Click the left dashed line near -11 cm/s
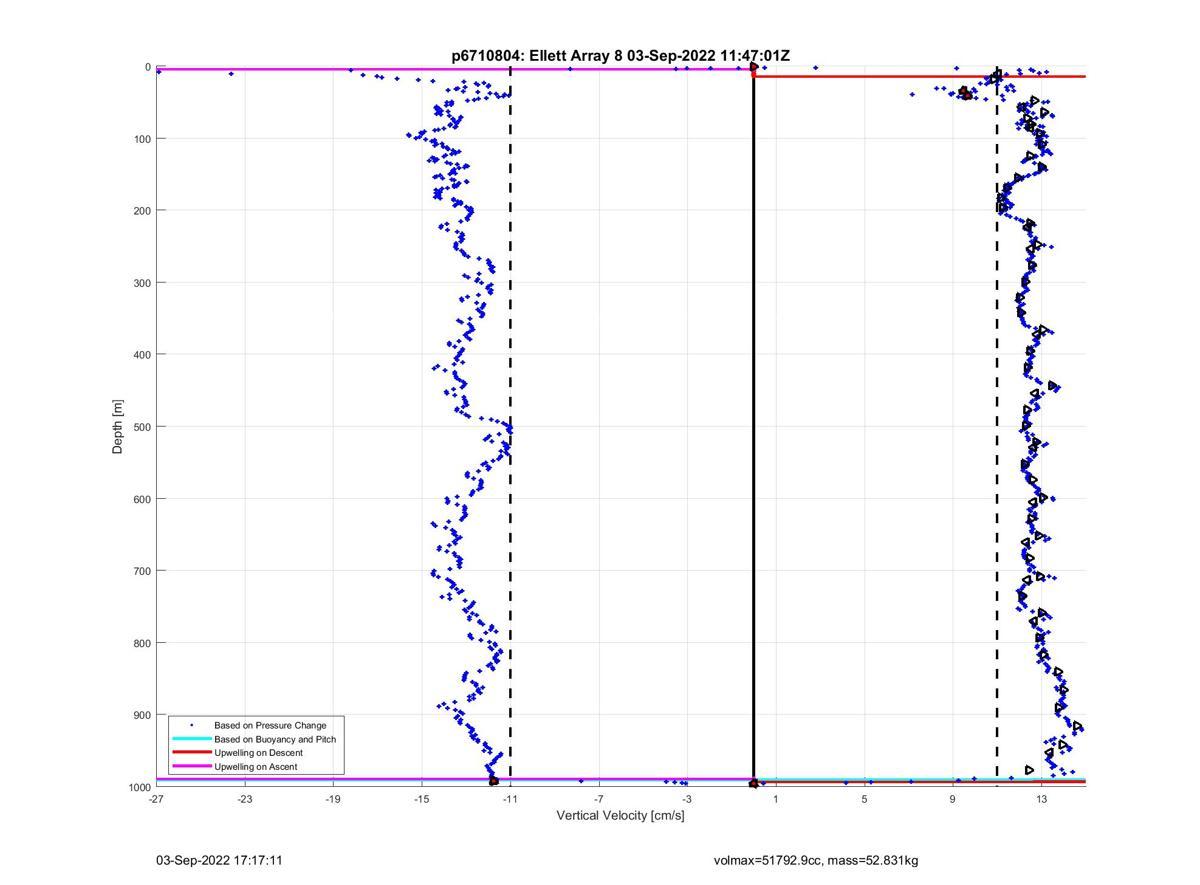 pos(510,427)
